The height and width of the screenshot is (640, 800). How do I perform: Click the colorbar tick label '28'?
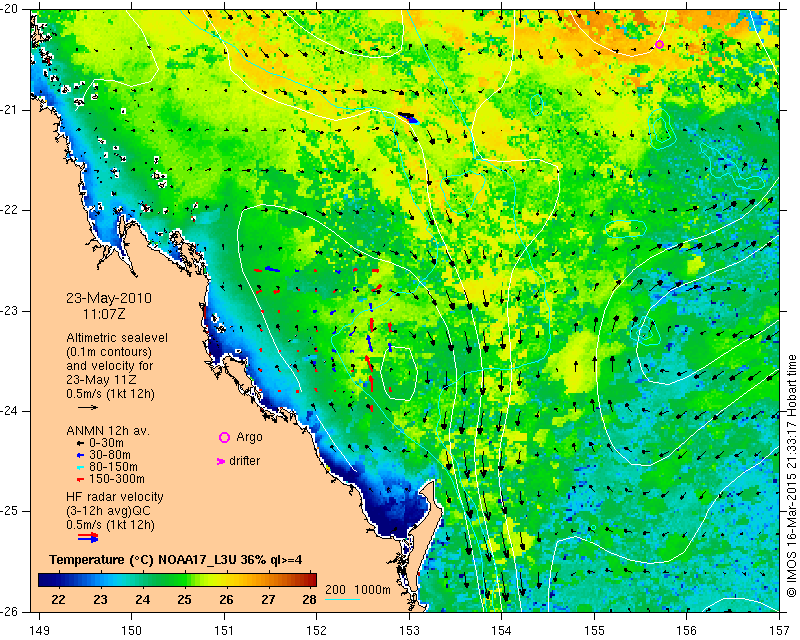(309, 600)
